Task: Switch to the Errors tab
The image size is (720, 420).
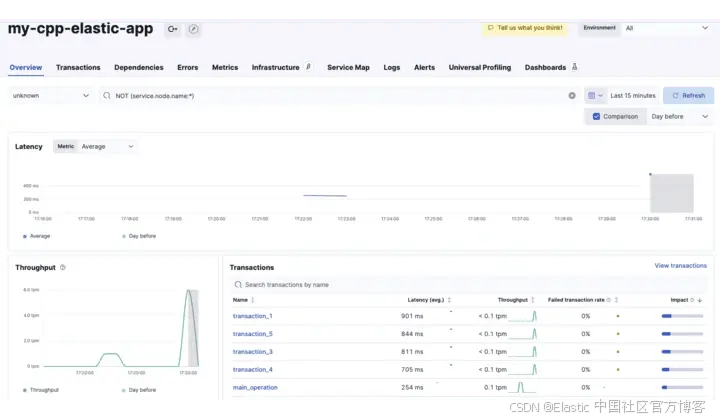Action: click(x=187, y=67)
